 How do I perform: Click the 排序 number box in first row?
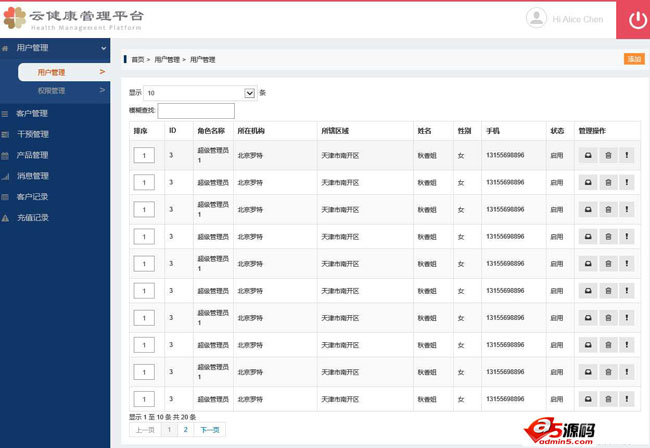pos(144,155)
